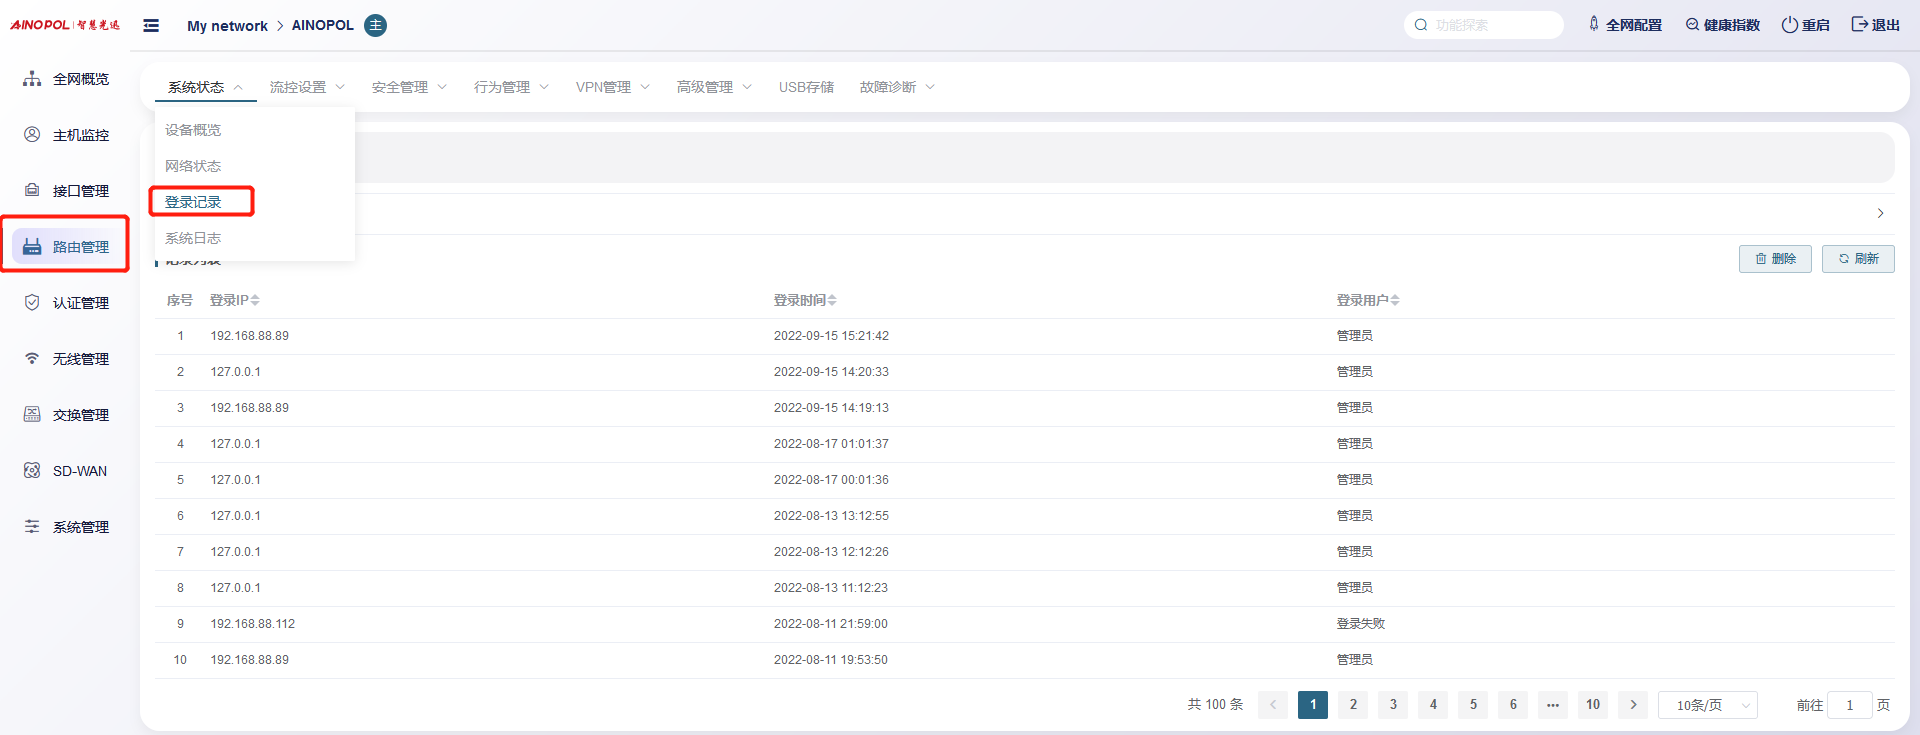Switch to the USB存储 tab

(x=806, y=87)
